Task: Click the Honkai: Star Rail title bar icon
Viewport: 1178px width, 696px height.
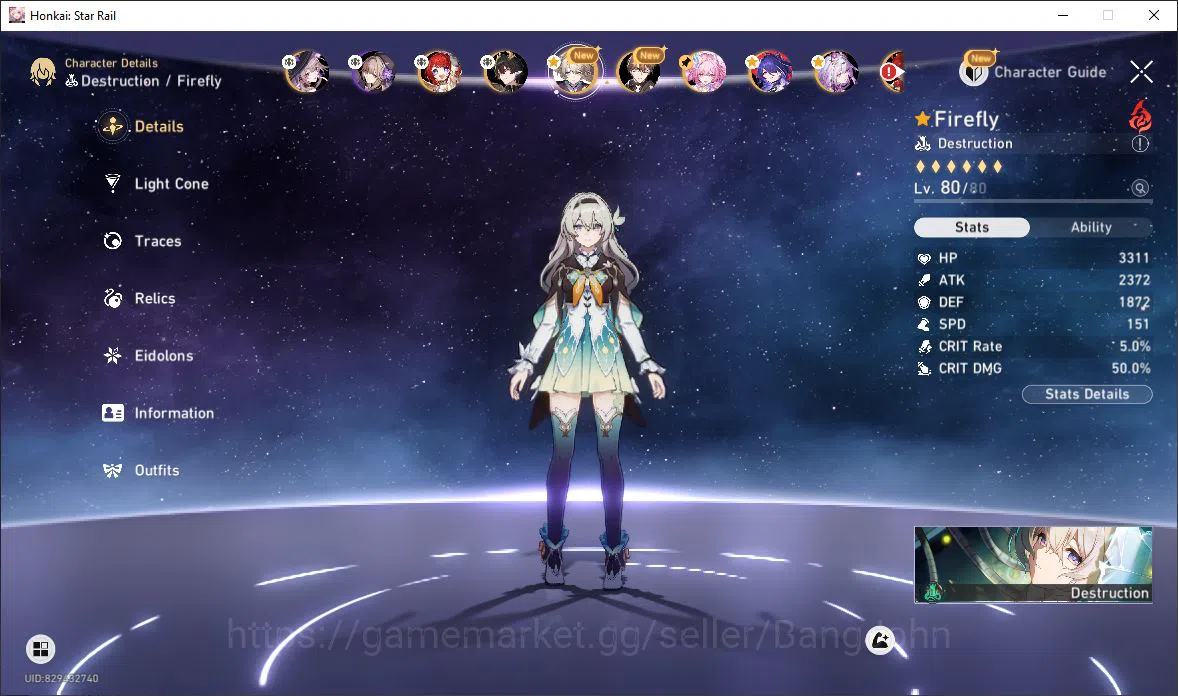Action: coord(16,15)
